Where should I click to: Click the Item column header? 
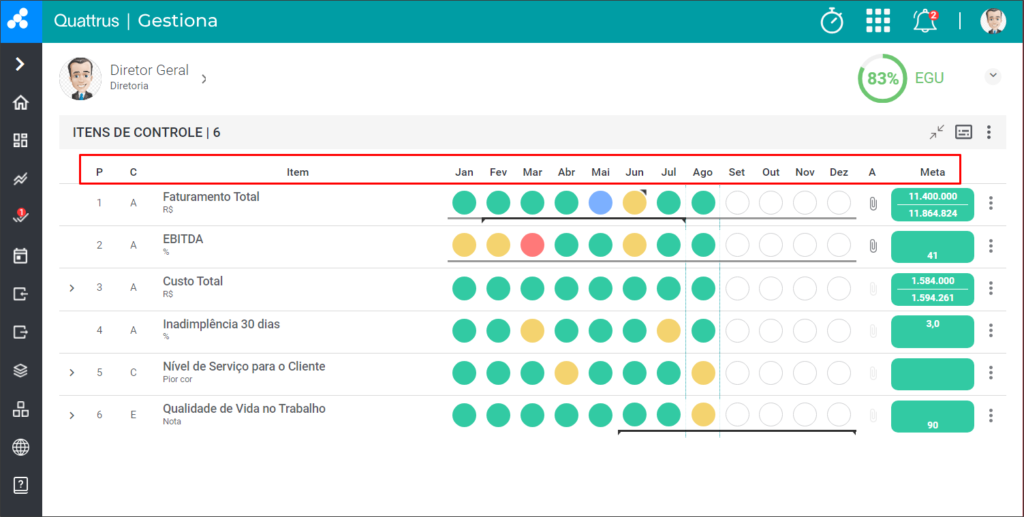(x=298, y=172)
